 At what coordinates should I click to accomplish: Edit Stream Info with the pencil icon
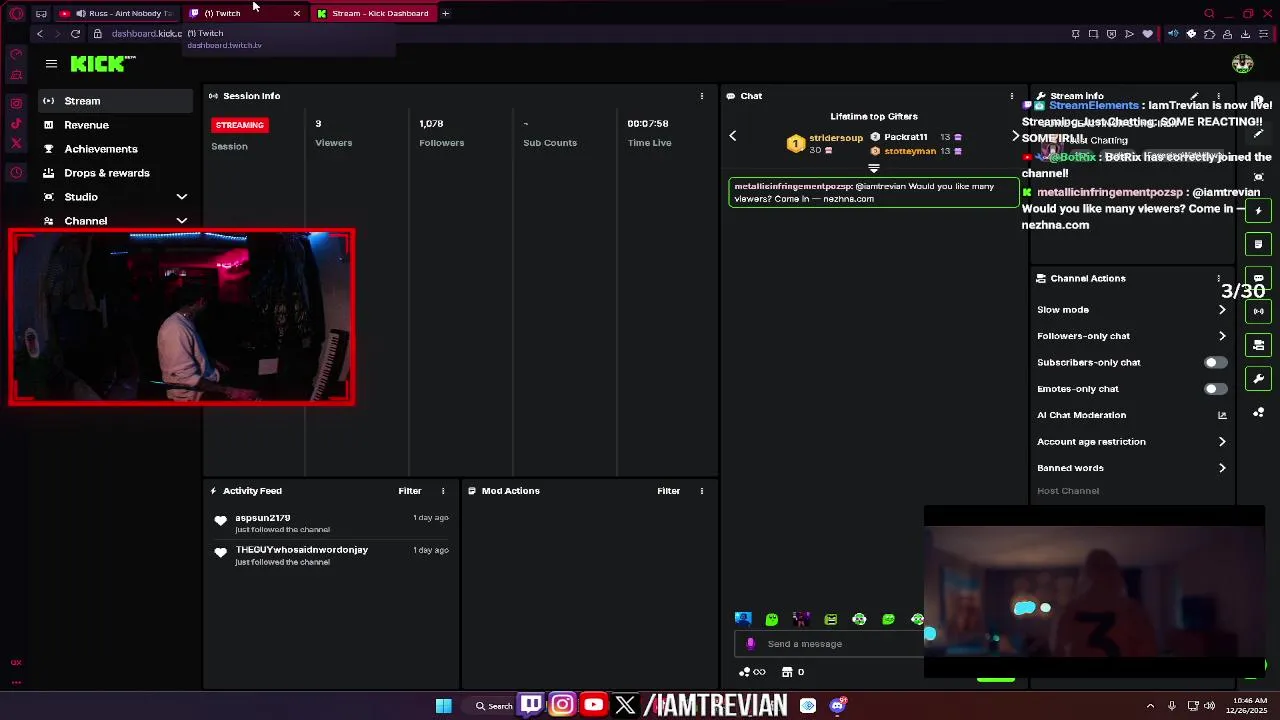1195,96
